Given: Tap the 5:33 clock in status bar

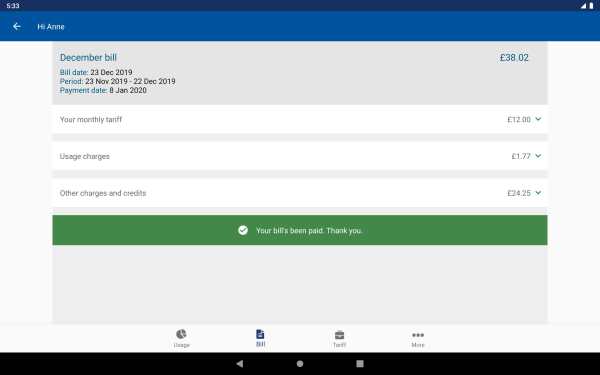Looking at the screenshot, I should click(13, 6).
